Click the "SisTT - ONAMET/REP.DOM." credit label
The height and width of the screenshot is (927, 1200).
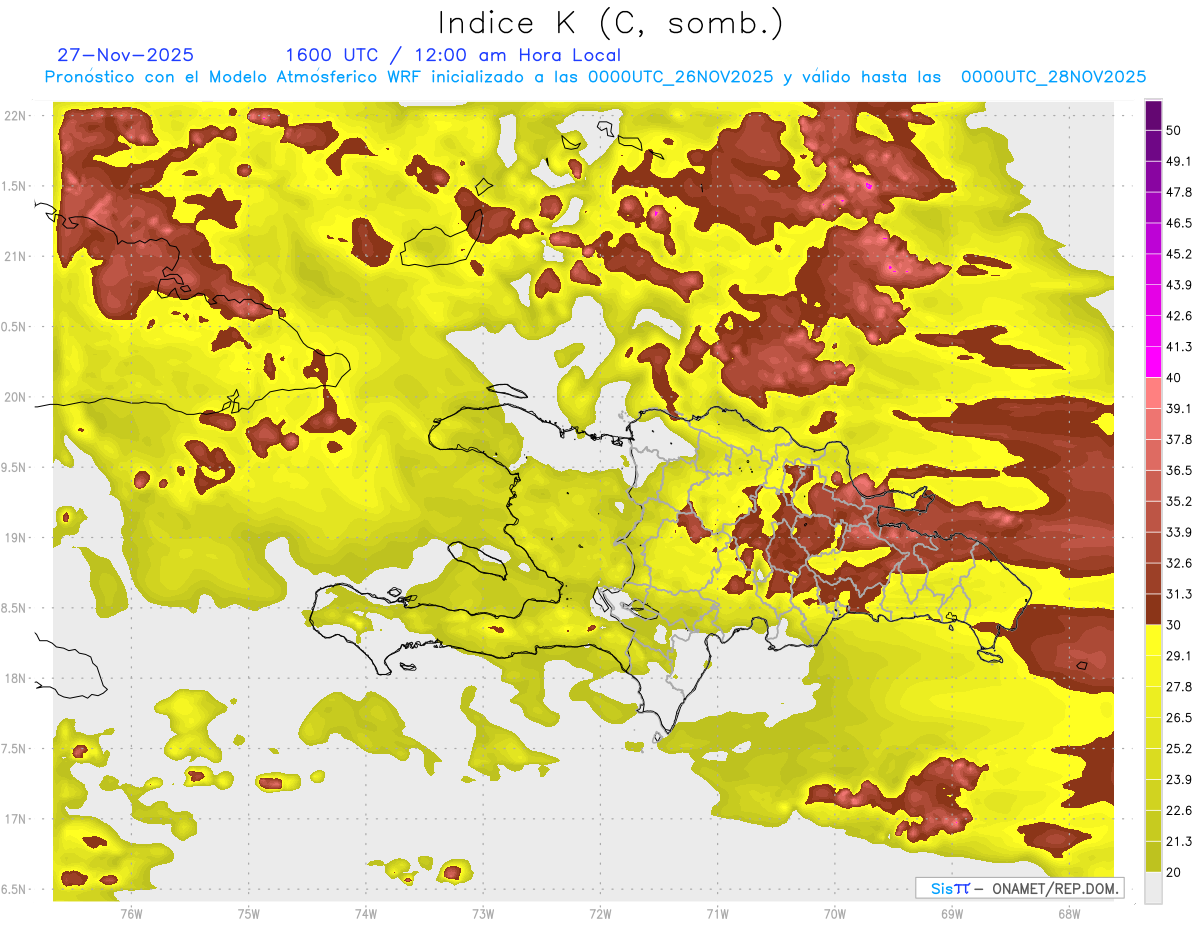[1019, 888]
